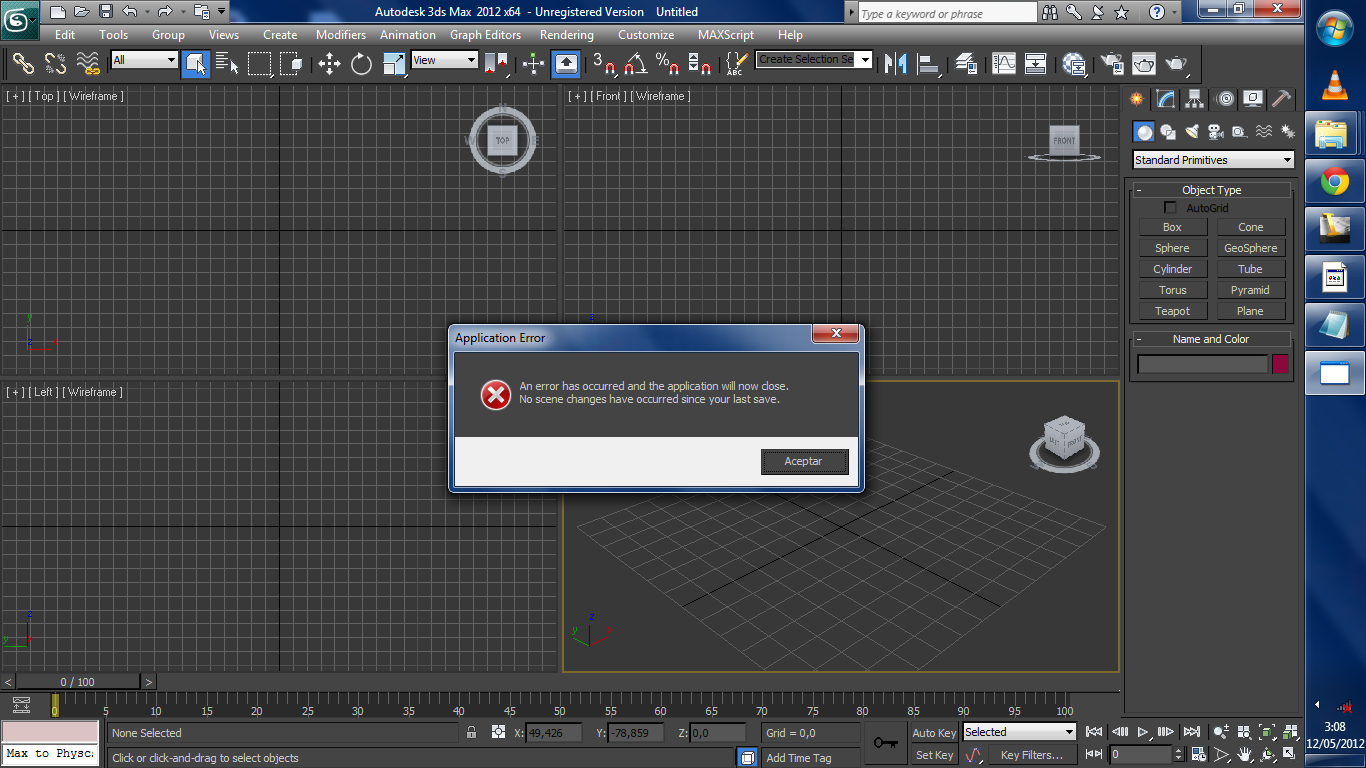The image size is (1366, 768).
Task: Click the Select and Link tool
Action: pyautogui.click(x=23, y=64)
